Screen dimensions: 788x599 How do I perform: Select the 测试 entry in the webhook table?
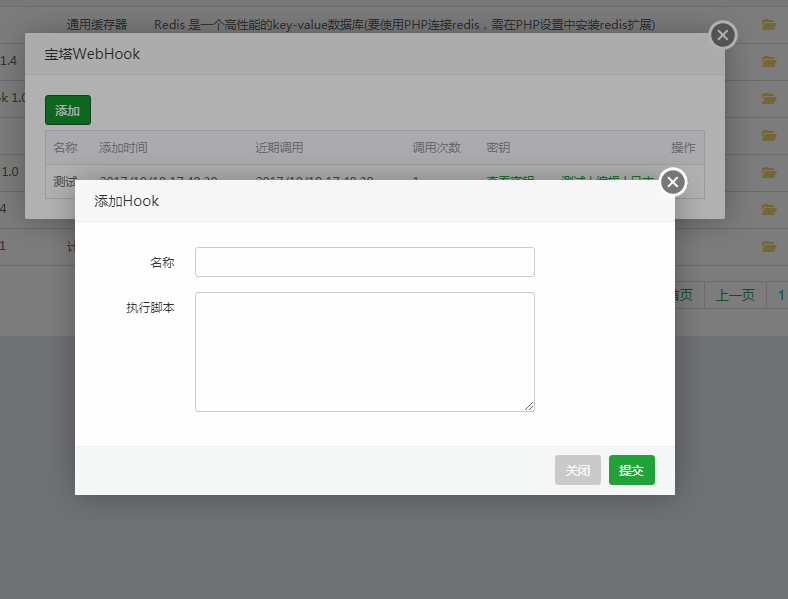pos(64,179)
